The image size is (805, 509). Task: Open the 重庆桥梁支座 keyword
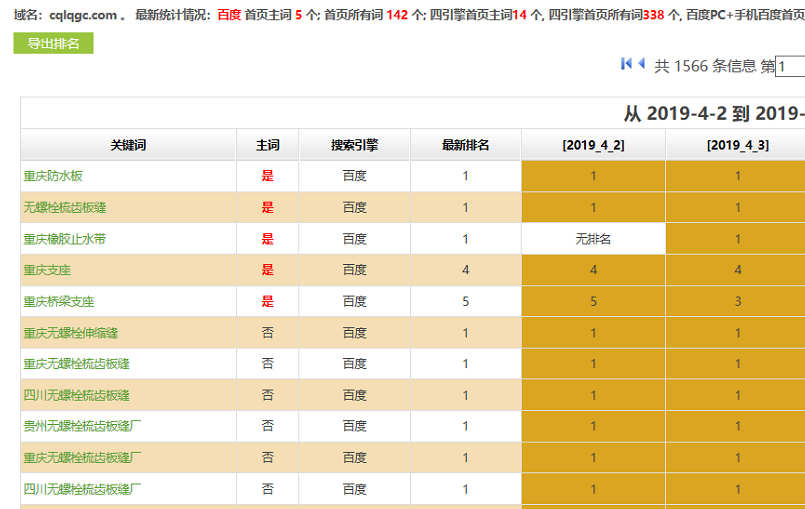pos(59,301)
